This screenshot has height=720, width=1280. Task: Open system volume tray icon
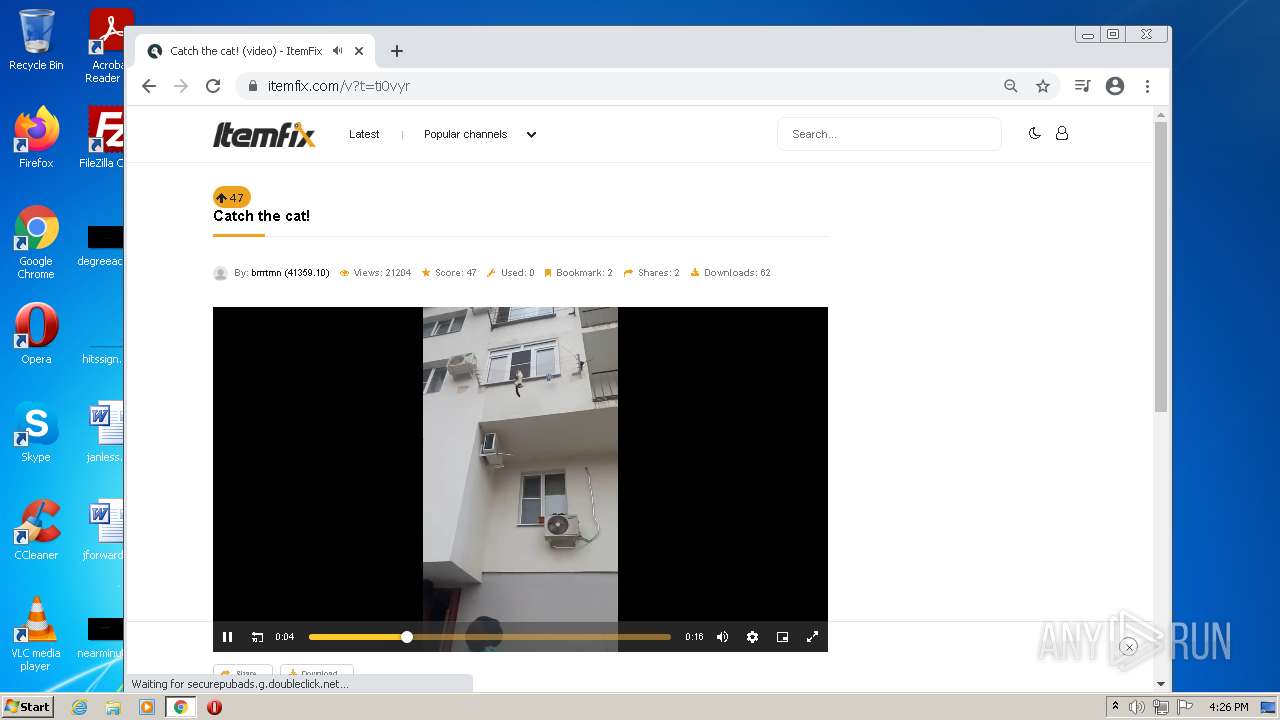[1137, 707]
